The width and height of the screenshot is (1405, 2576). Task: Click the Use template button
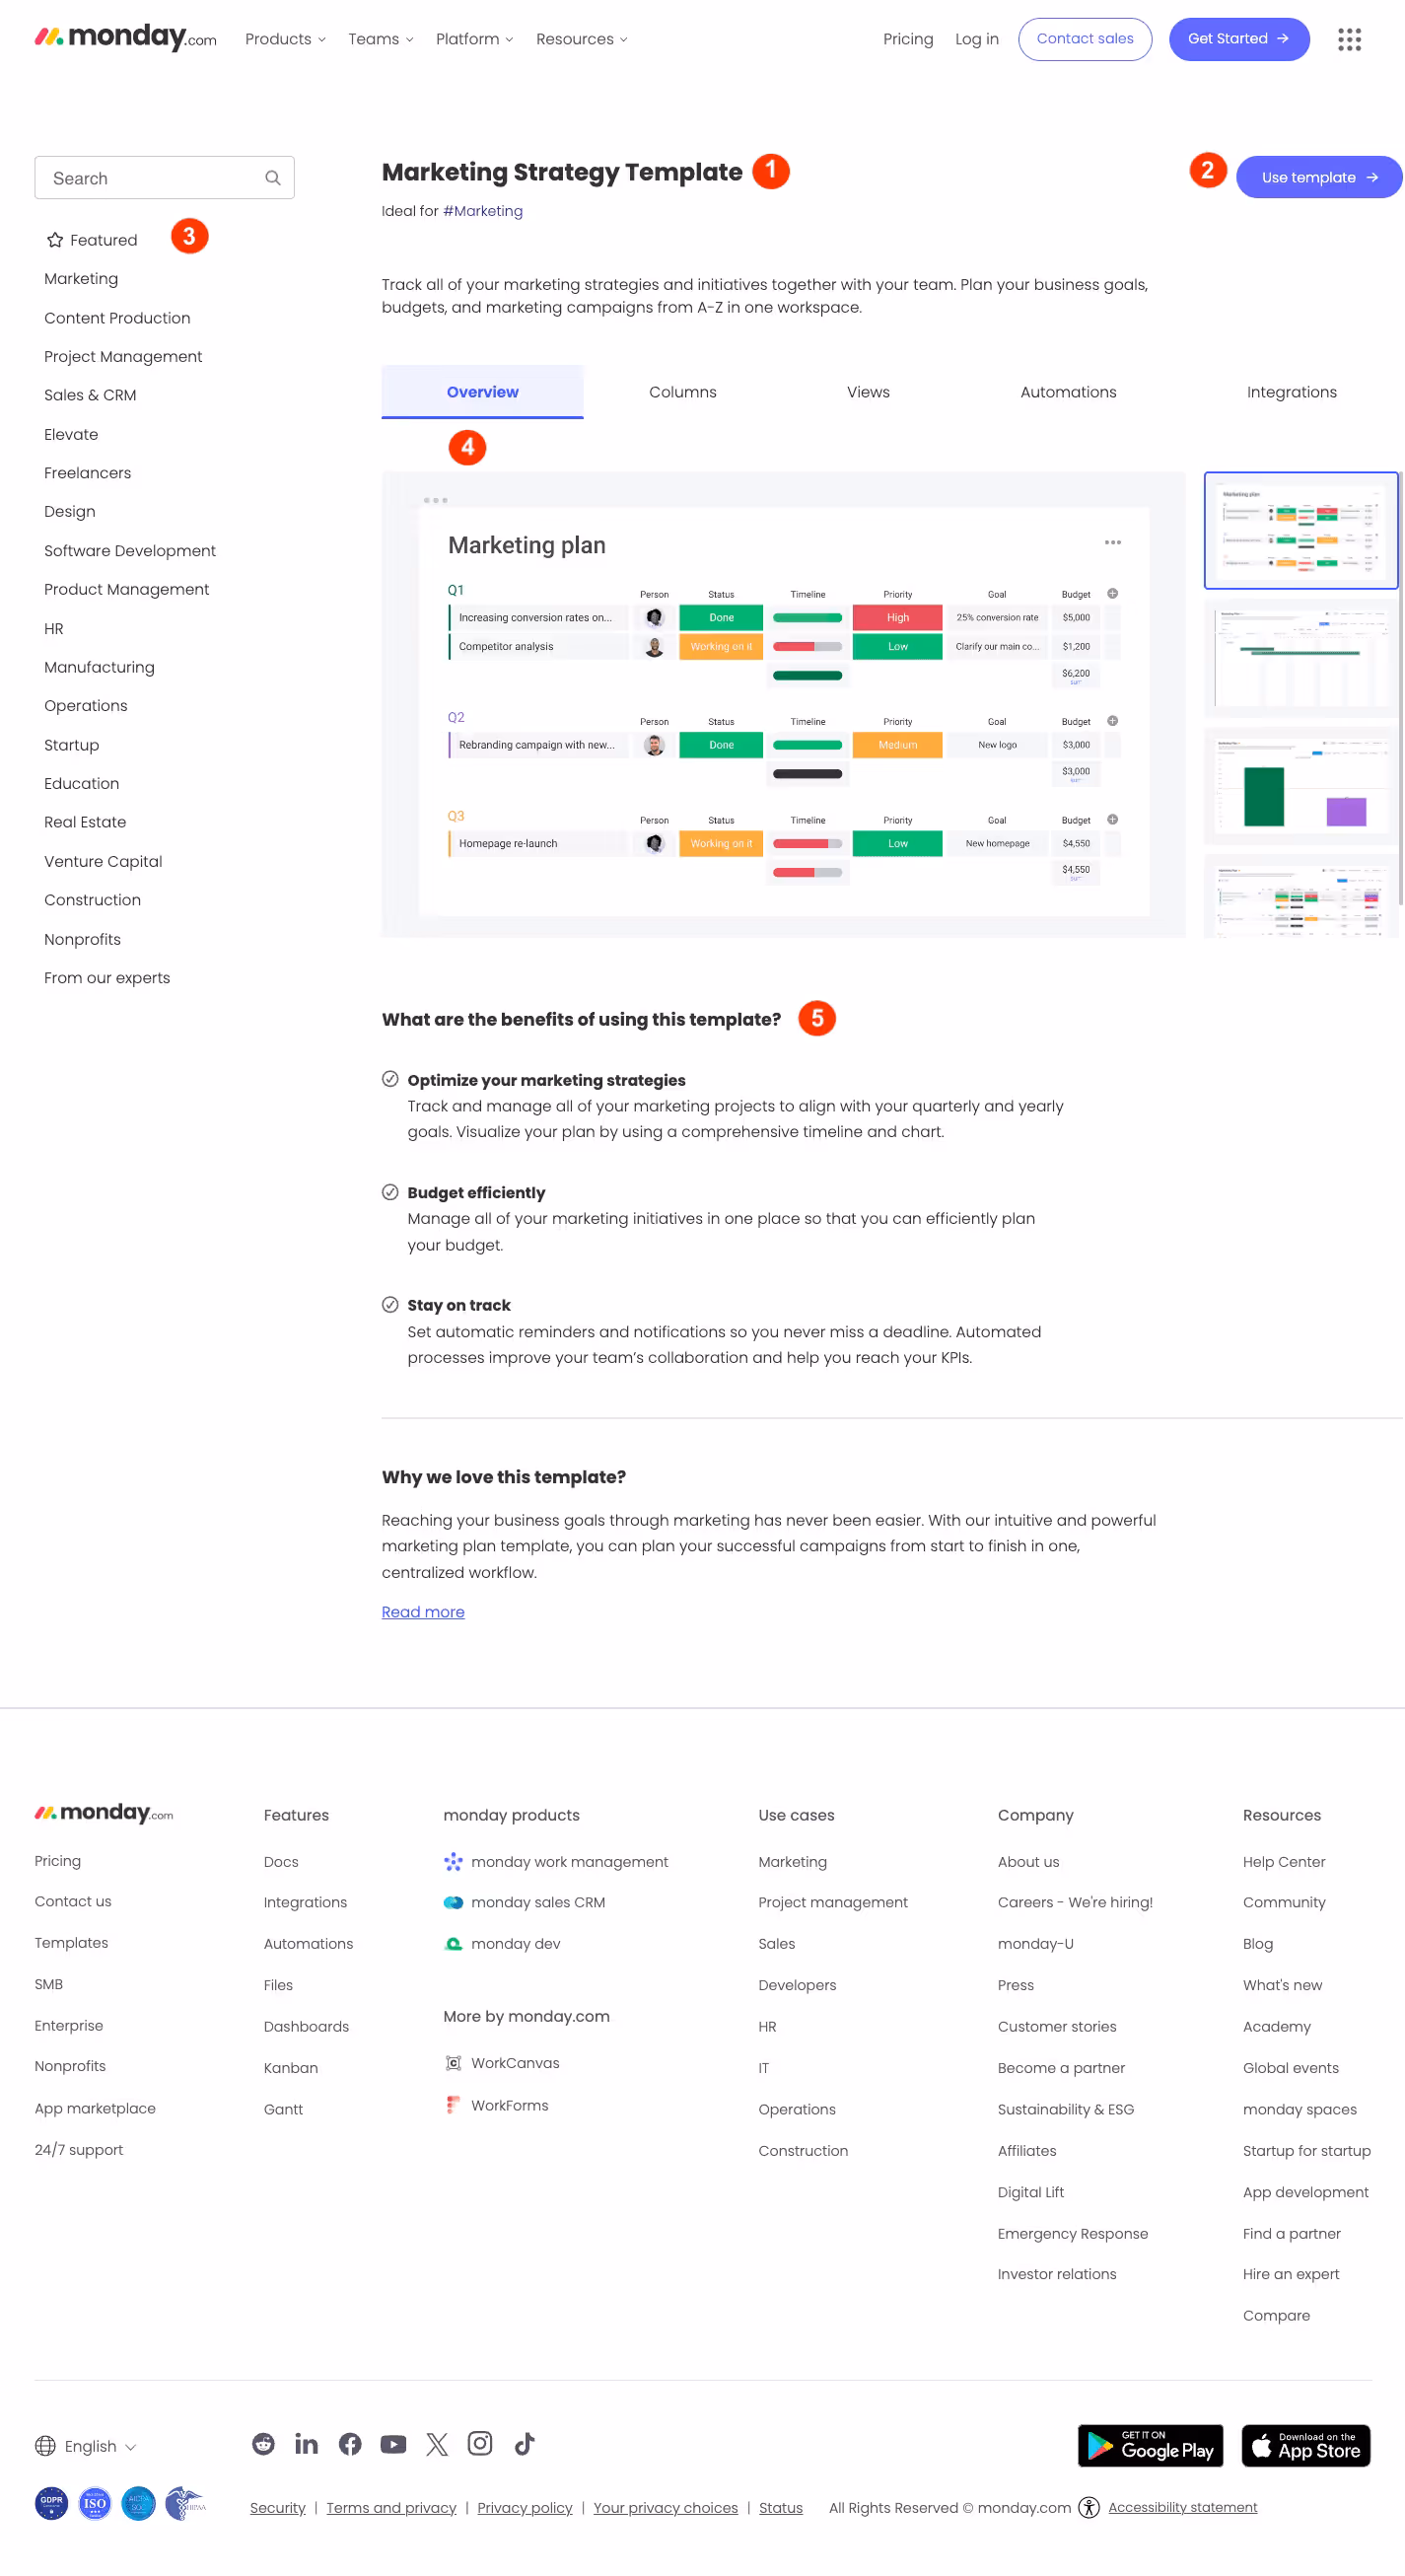click(x=1318, y=177)
